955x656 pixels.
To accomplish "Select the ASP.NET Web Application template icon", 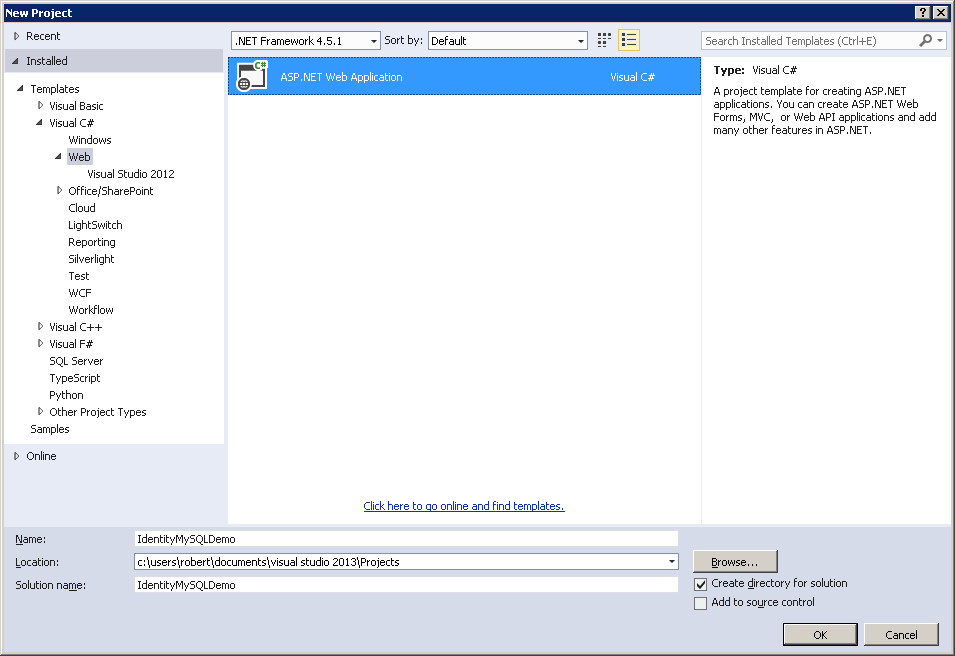I will tap(251, 75).
